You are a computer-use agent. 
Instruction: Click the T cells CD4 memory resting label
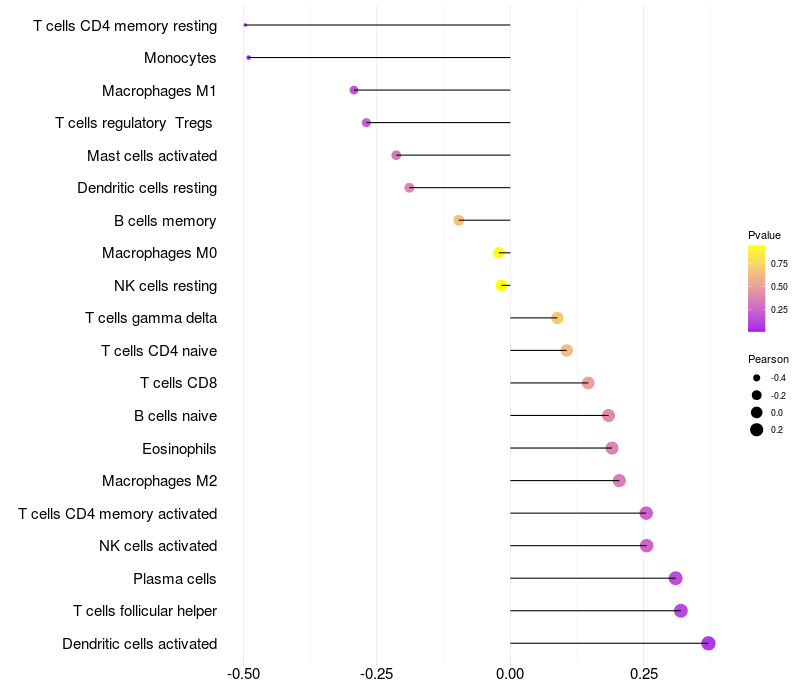[x=125, y=25]
